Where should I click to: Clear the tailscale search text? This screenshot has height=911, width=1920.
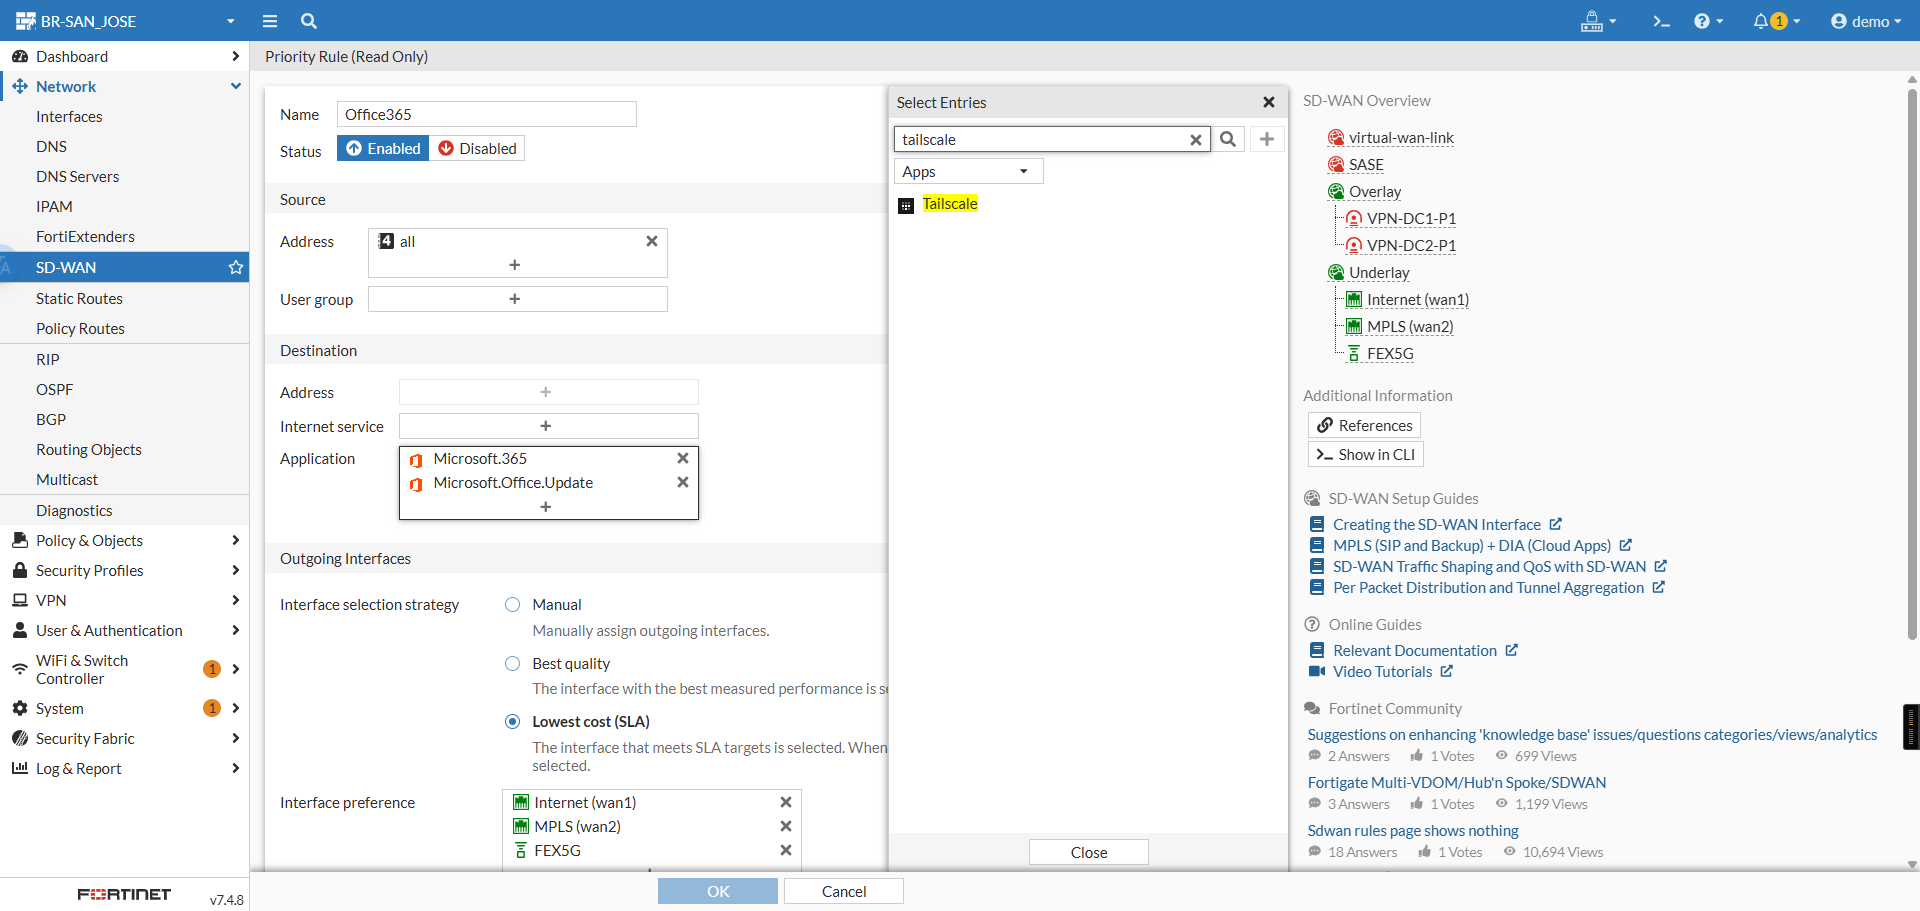(1195, 140)
